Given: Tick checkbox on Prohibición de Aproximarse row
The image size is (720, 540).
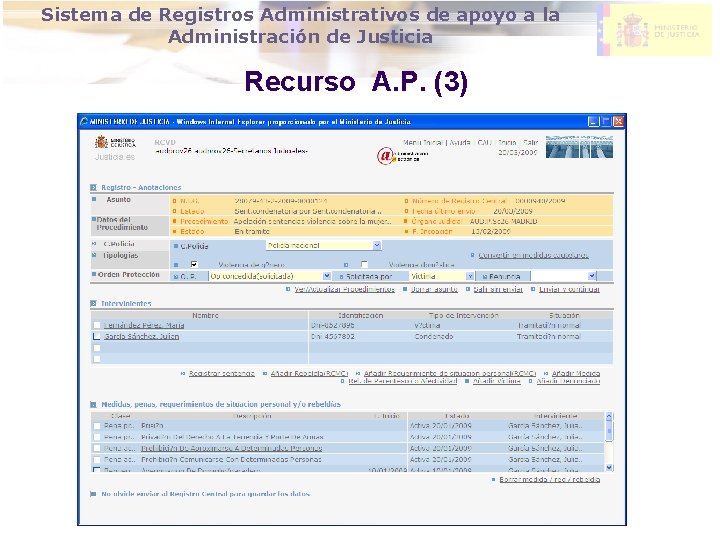Looking at the screenshot, I should tap(96, 448).
